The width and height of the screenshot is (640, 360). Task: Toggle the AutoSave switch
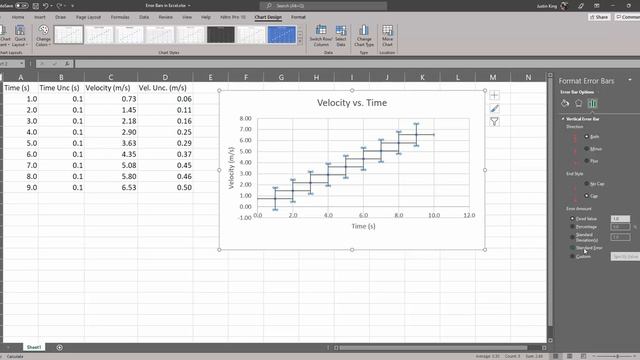point(21,6)
